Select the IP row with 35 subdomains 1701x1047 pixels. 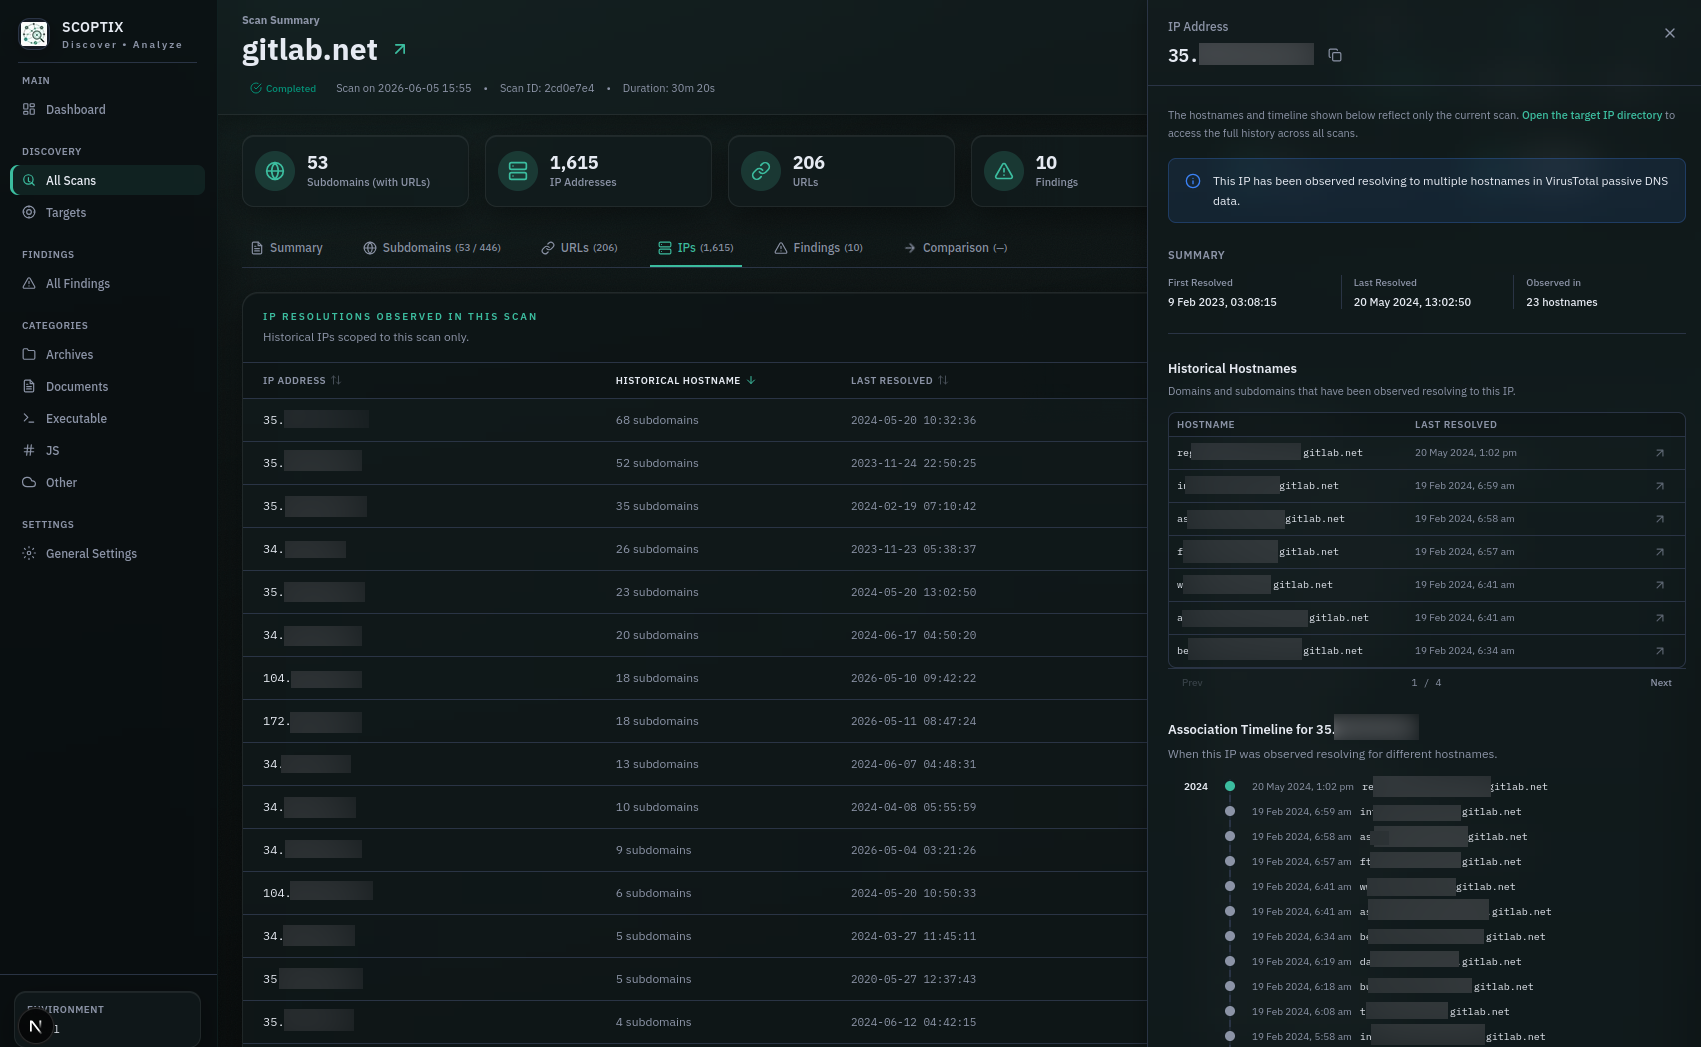tap(694, 506)
